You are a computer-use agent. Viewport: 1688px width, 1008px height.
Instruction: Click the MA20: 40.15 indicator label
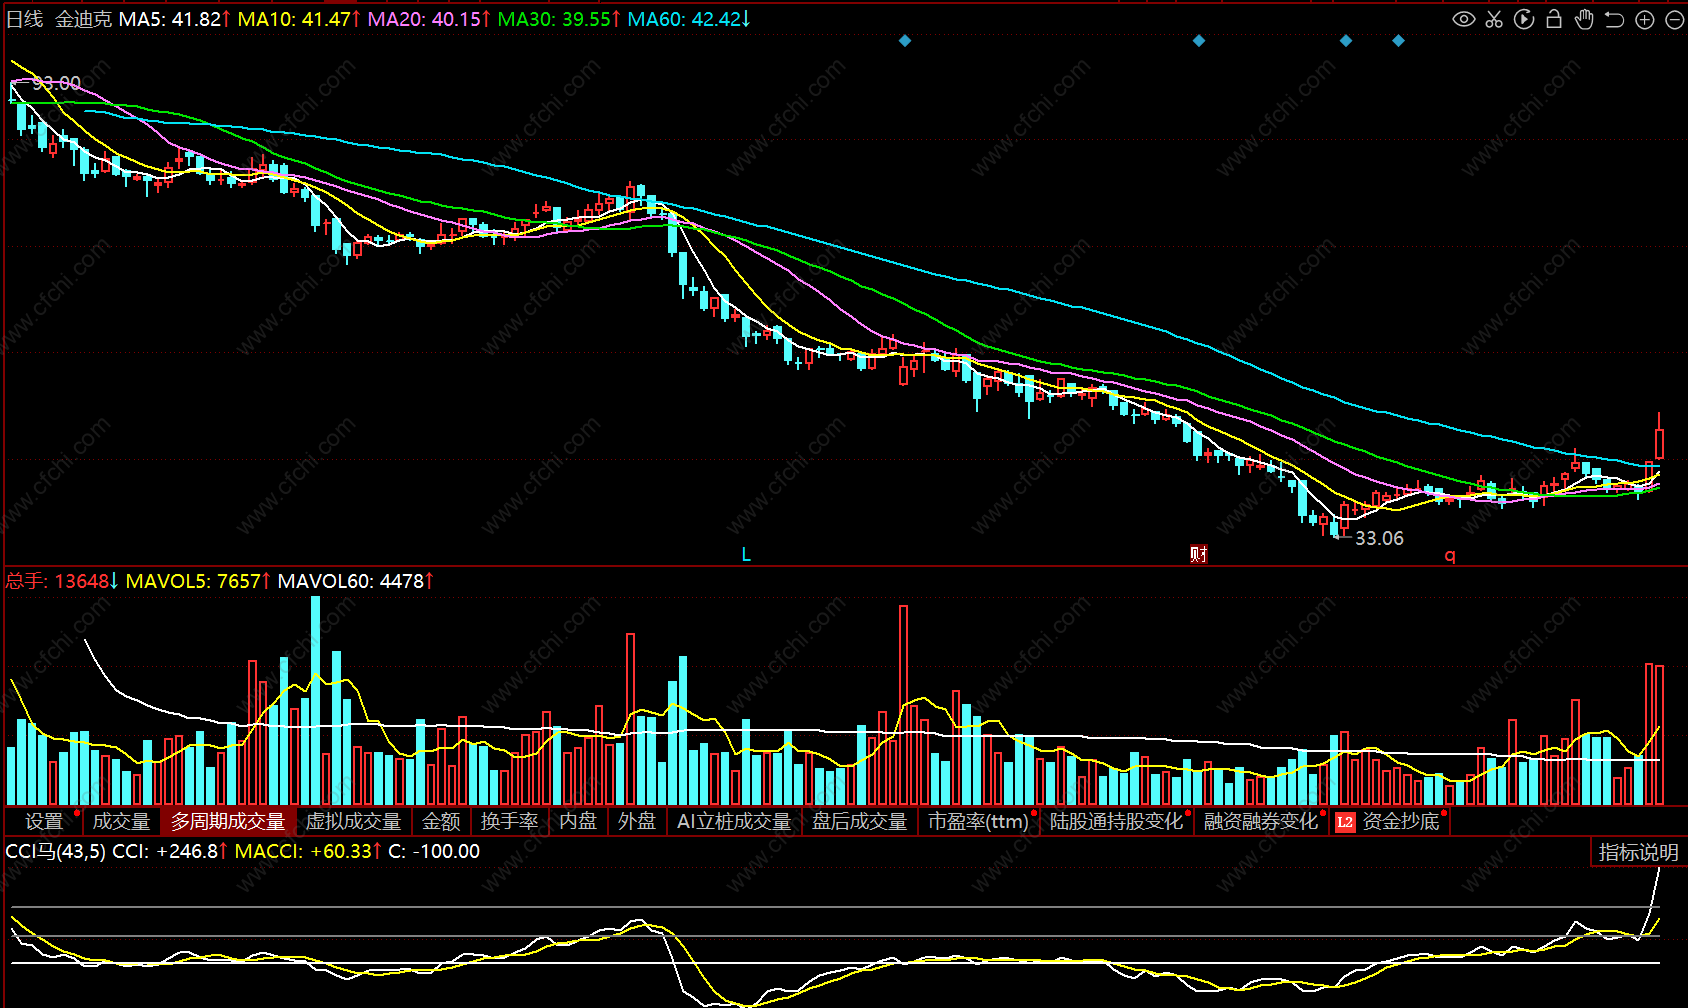click(x=428, y=19)
